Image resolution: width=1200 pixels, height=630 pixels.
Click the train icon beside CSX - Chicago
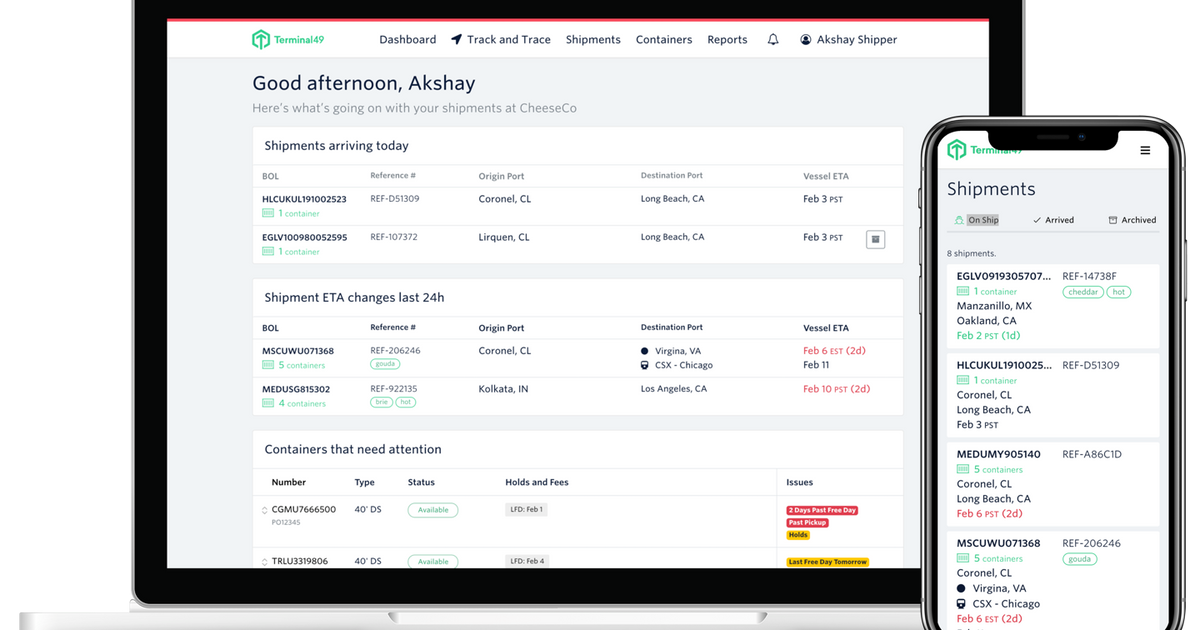[644, 364]
